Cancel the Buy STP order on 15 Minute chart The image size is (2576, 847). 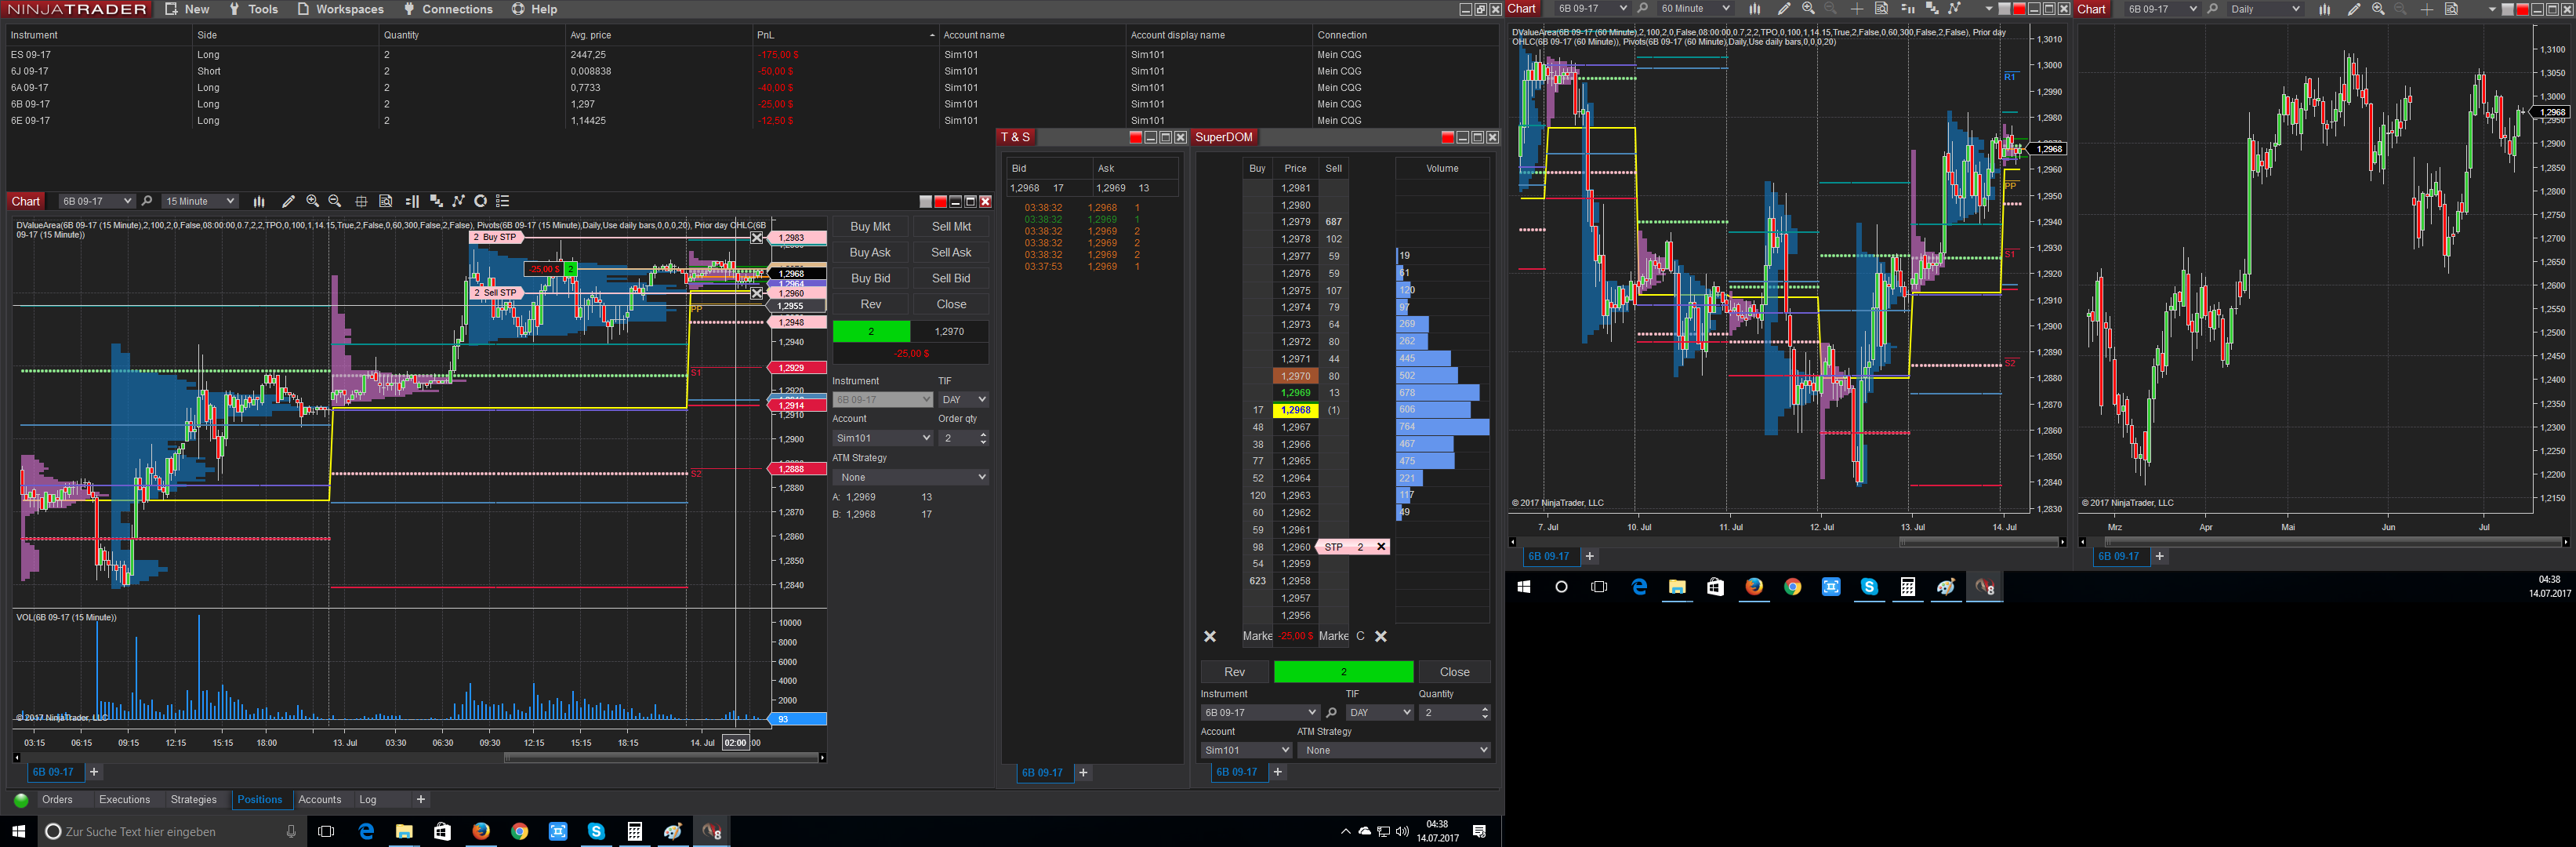click(757, 238)
